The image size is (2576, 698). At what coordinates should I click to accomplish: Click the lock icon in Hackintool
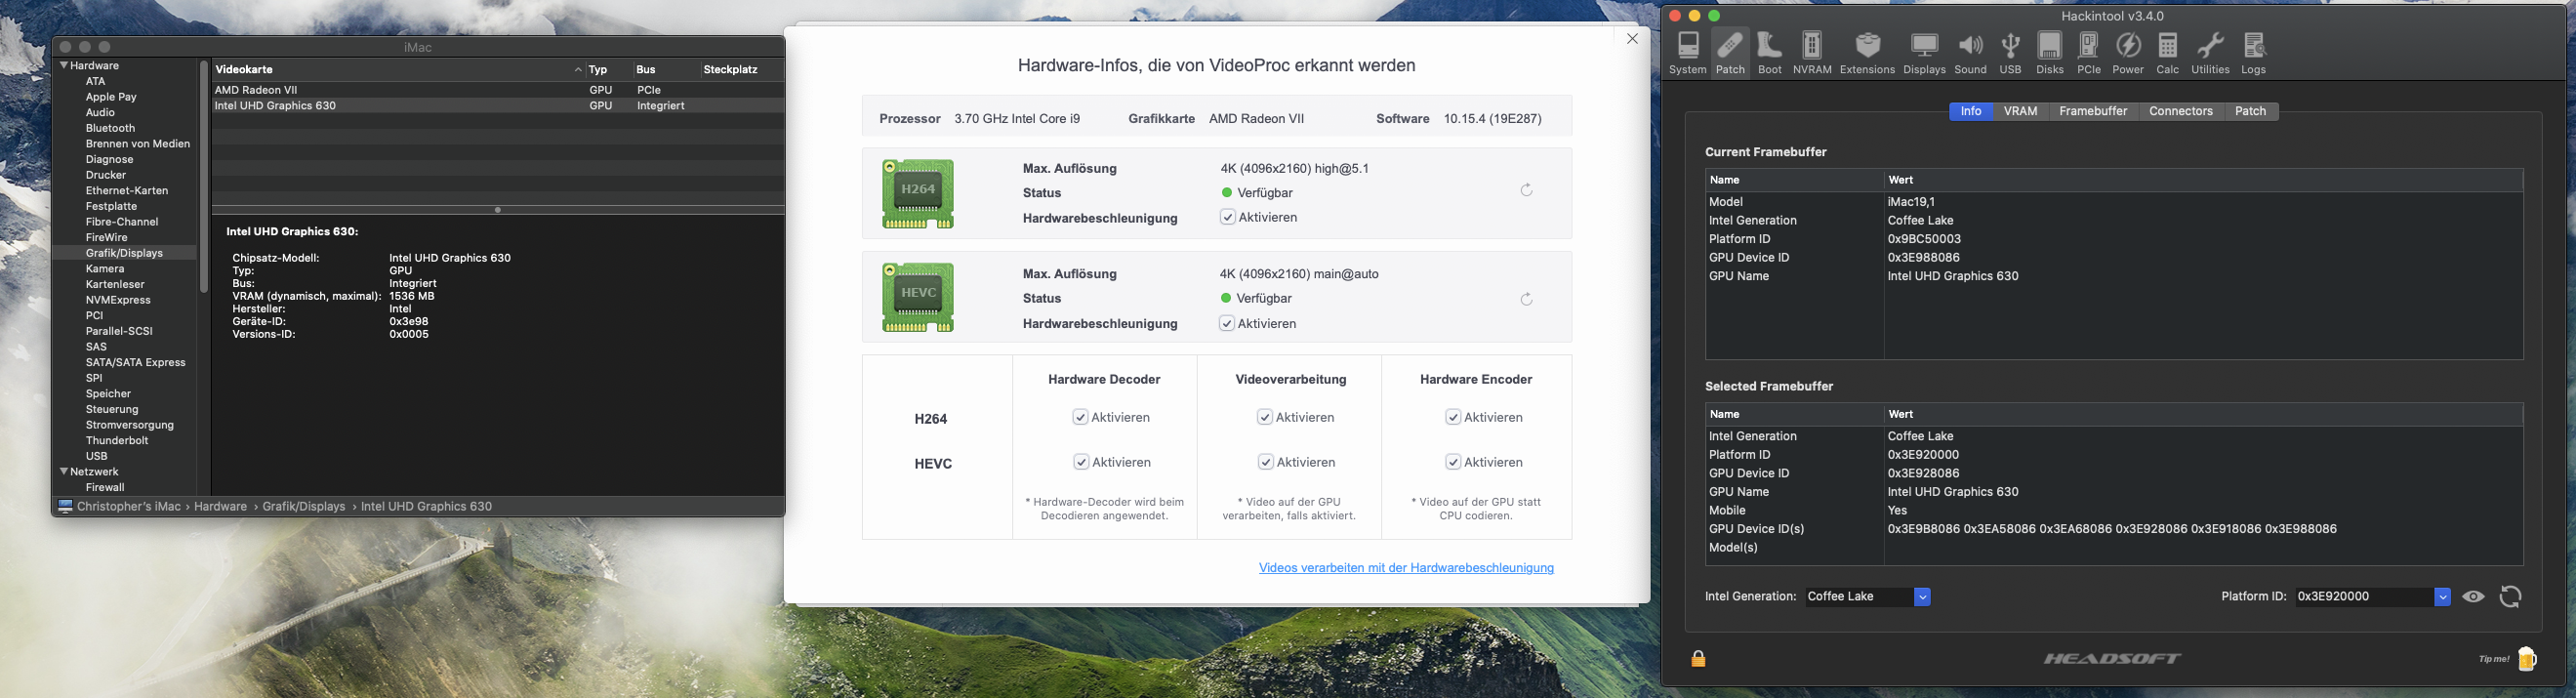(1699, 658)
